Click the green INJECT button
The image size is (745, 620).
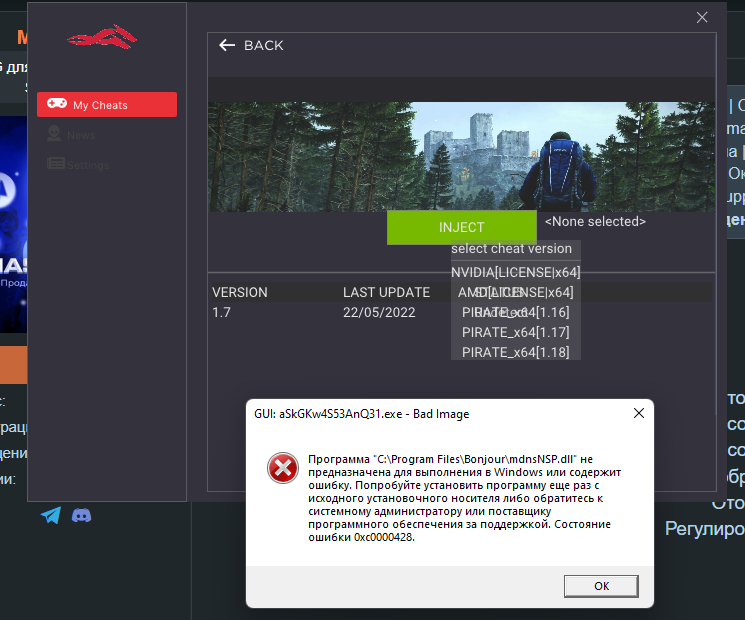pyautogui.click(x=462, y=228)
